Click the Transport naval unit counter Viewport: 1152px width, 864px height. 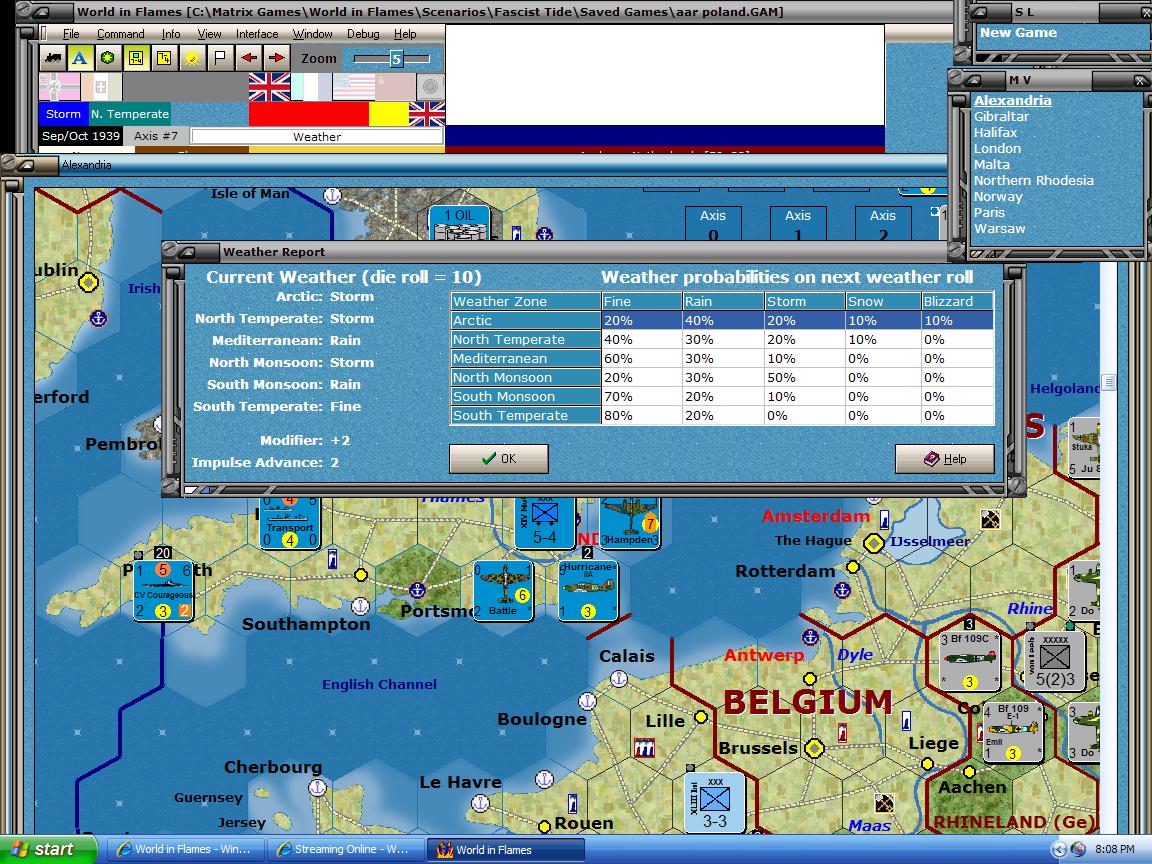pos(289,523)
